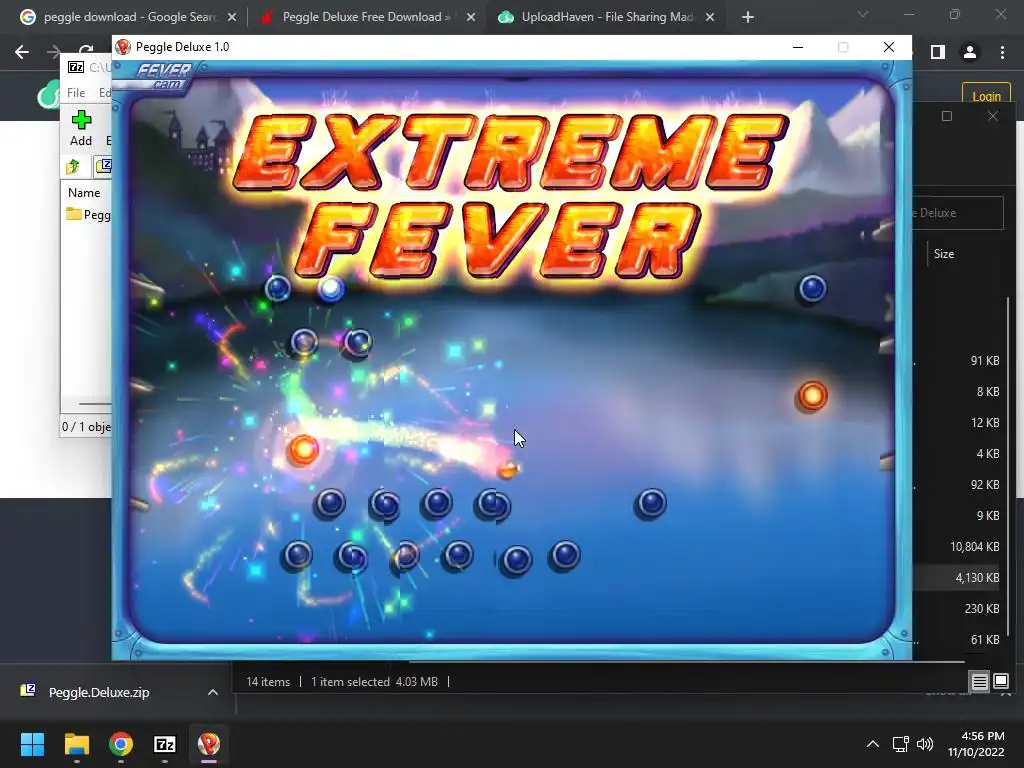
Task: Click the Peggle Deluxe title bar icon
Action: (x=123, y=47)
